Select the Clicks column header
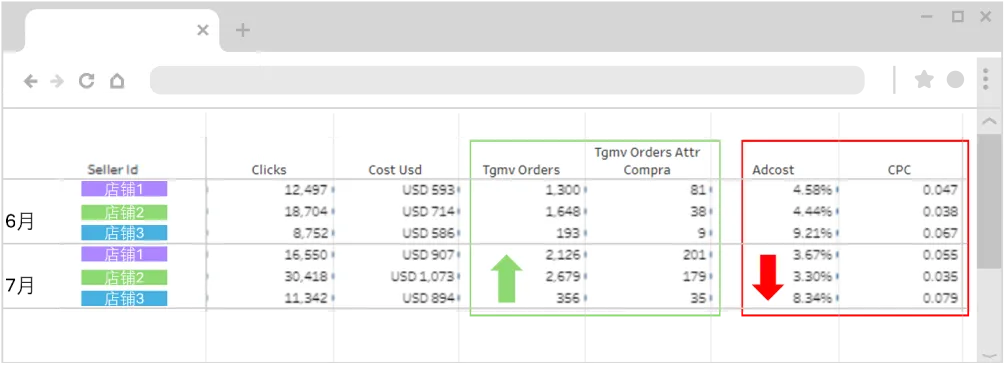 [269, 170]
